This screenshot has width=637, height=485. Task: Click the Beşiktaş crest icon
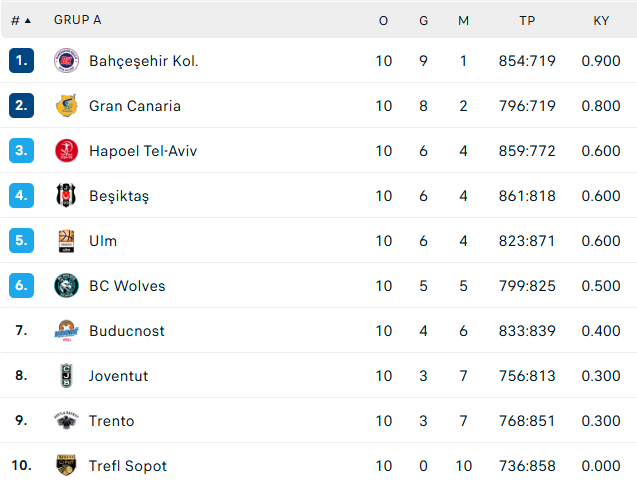[66, 195]
